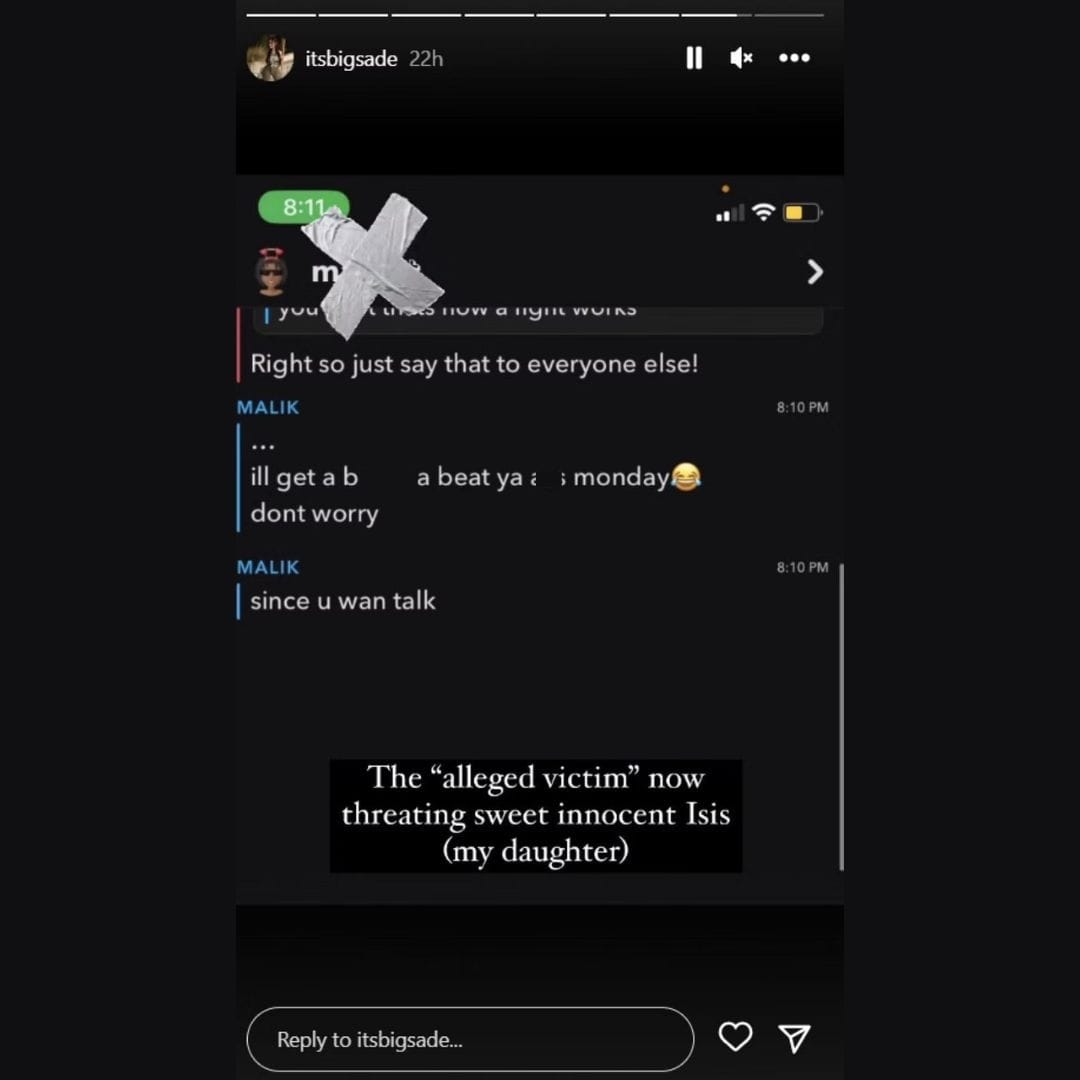Tap the Bitmoji avatar in chat header
The height and width of the screenshot is (1080, 1080).
271,271
